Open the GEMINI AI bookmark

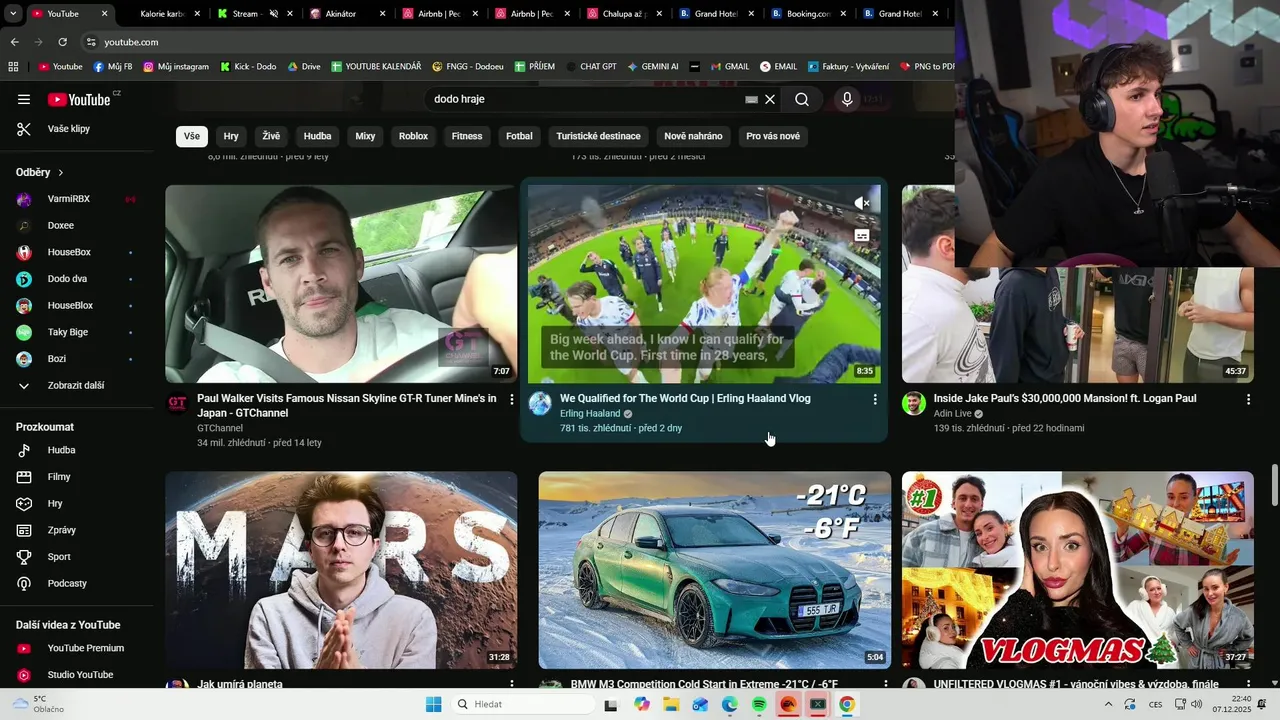652,67
